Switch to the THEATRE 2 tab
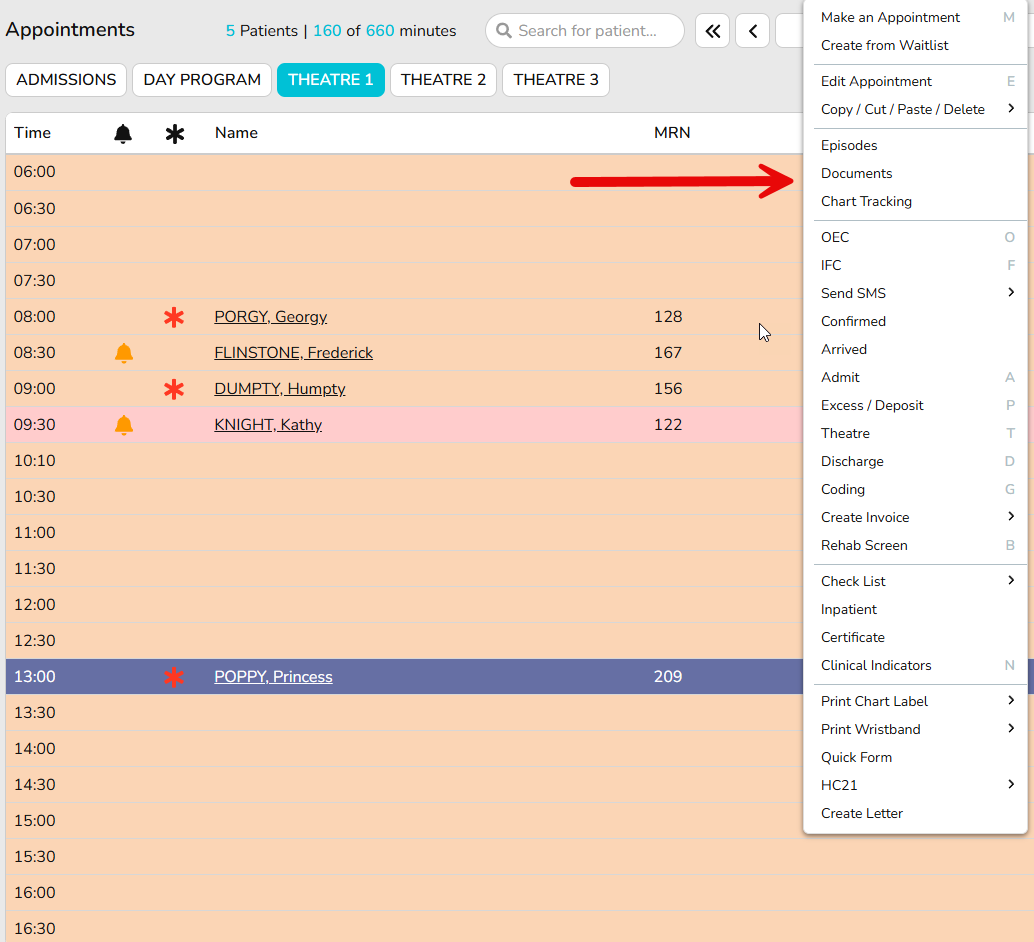Image resolution: width=1034 pixels, height=942 pixels. pyautogui.click(x=443, y=80)
